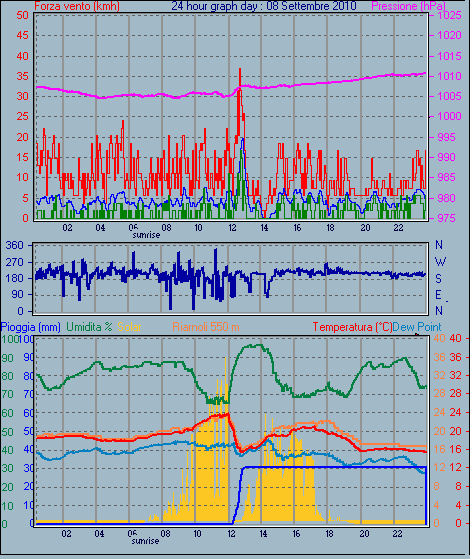The height and width of the screenshot is (559, 470).
Task: Click the 360 label on wind direction axis
Action: (x=15, y=245)
